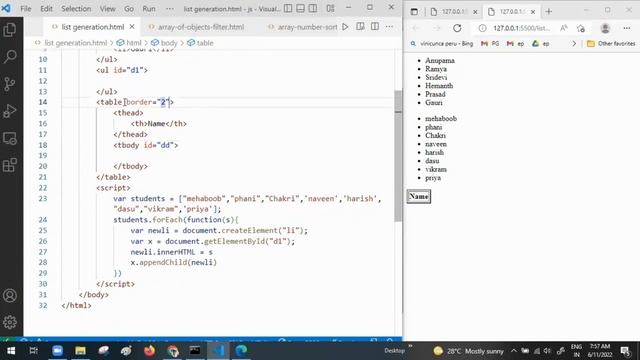Open the Selection menu
The height and width of the screenshot is (360, 640).
coord(76,9)
